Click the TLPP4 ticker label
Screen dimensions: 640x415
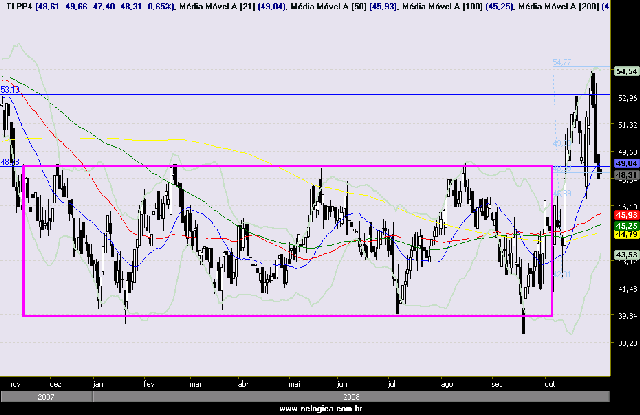click(x=18, y=6)
